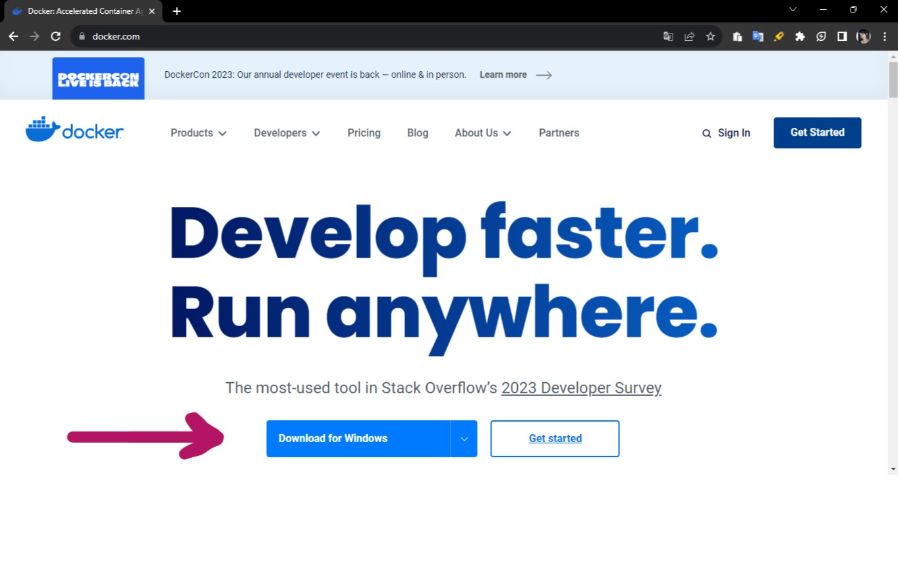
Task: Click the Google Translate extension icon
Action: (x=758, y=36)
